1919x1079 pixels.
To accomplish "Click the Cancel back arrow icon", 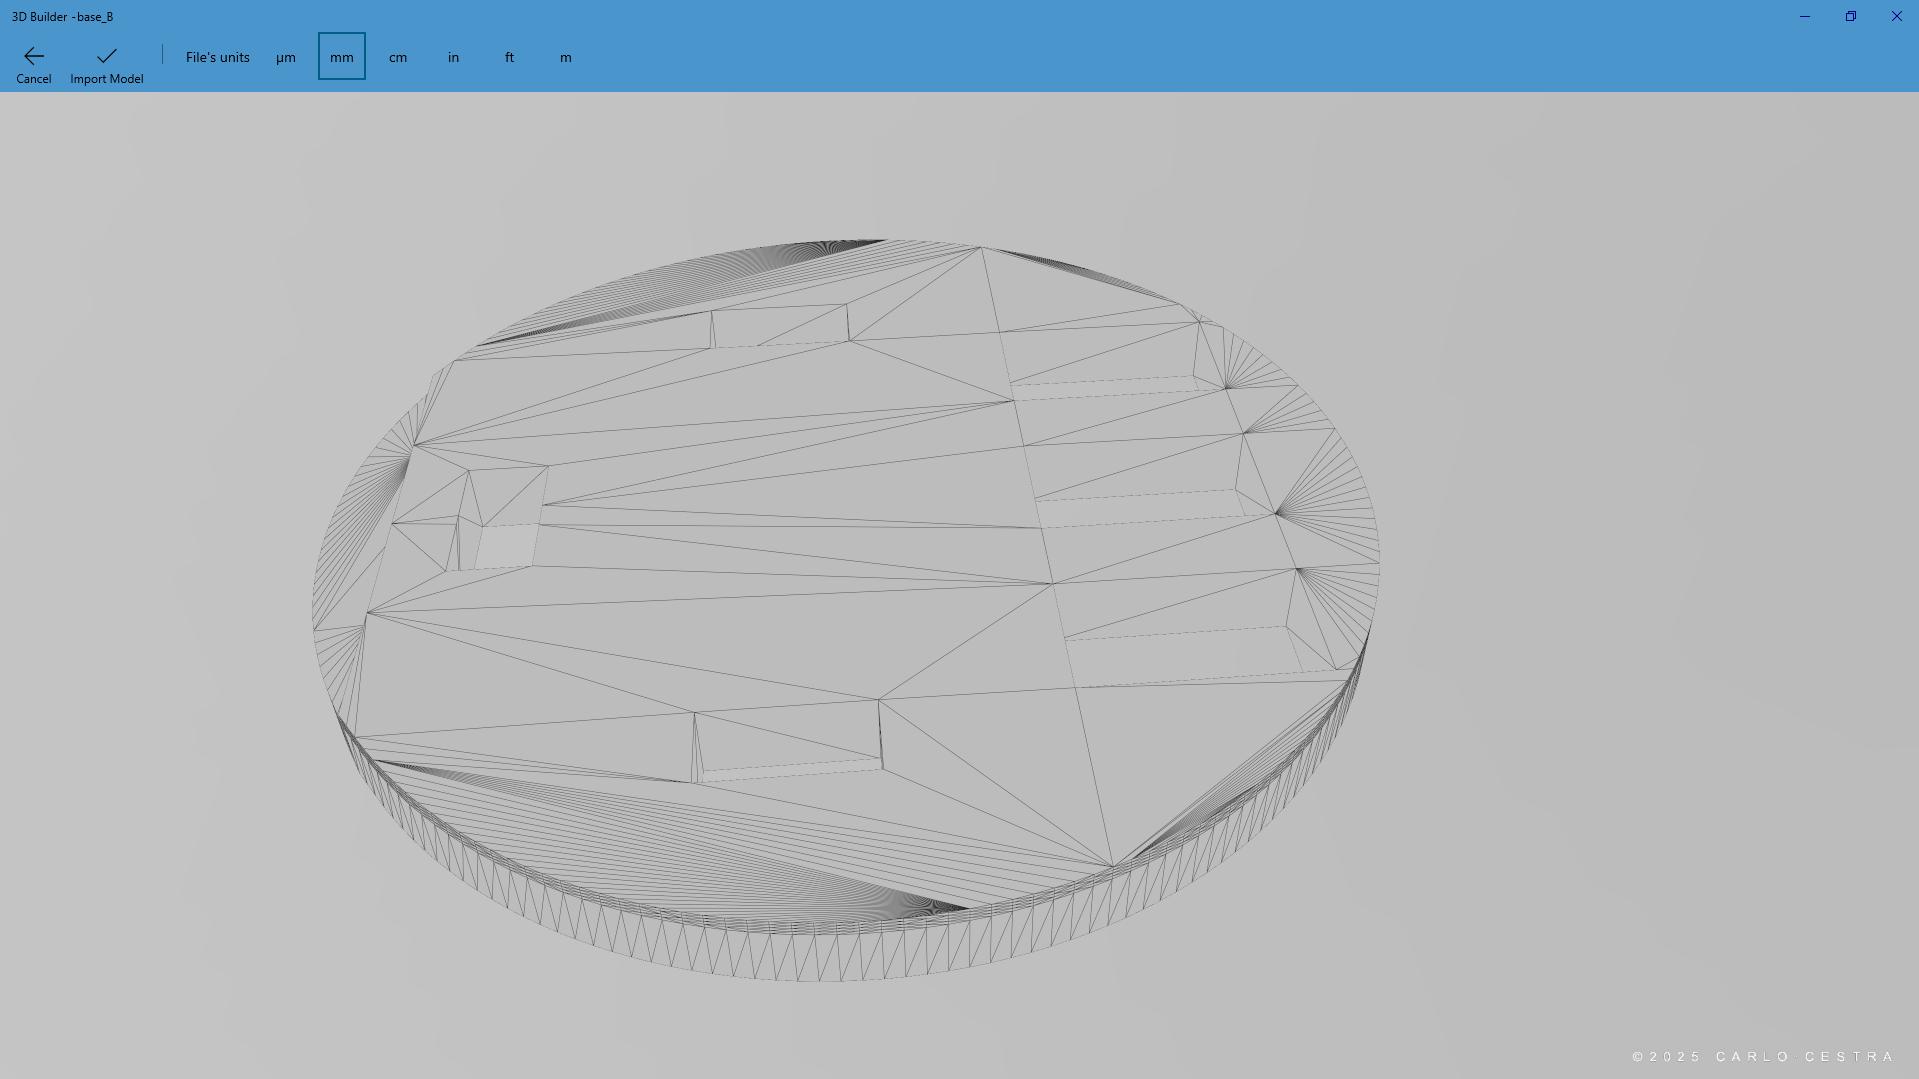I will click(33, 56).
